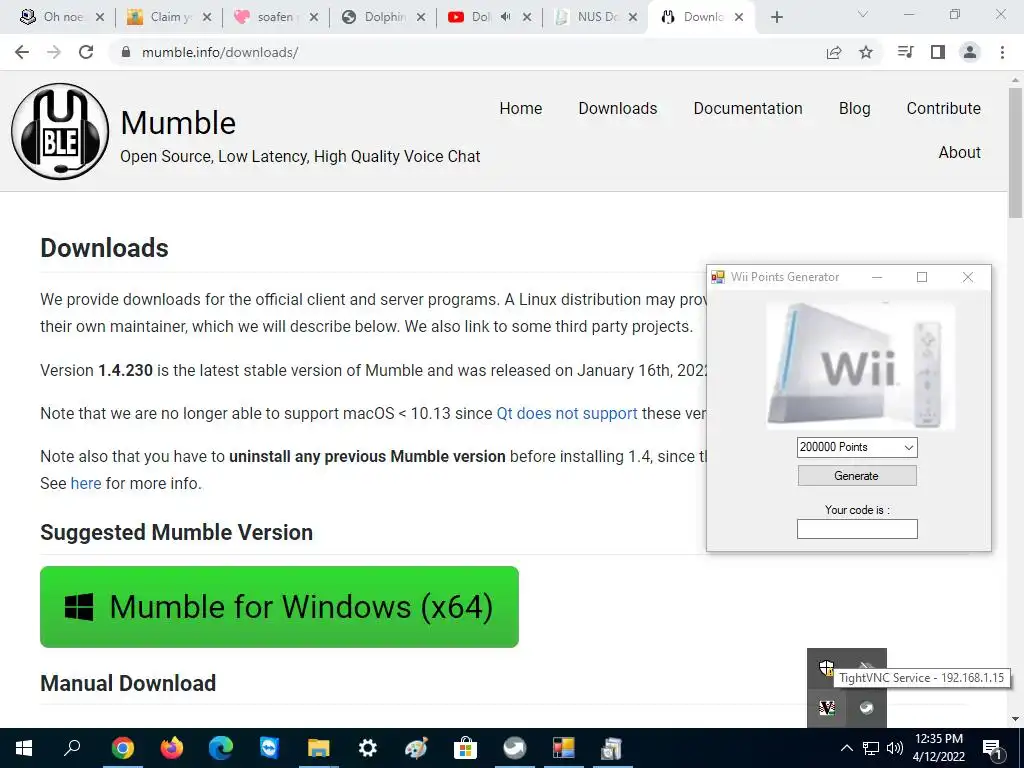
Task: Open the Documentation nav link
Action: [748, 108]
